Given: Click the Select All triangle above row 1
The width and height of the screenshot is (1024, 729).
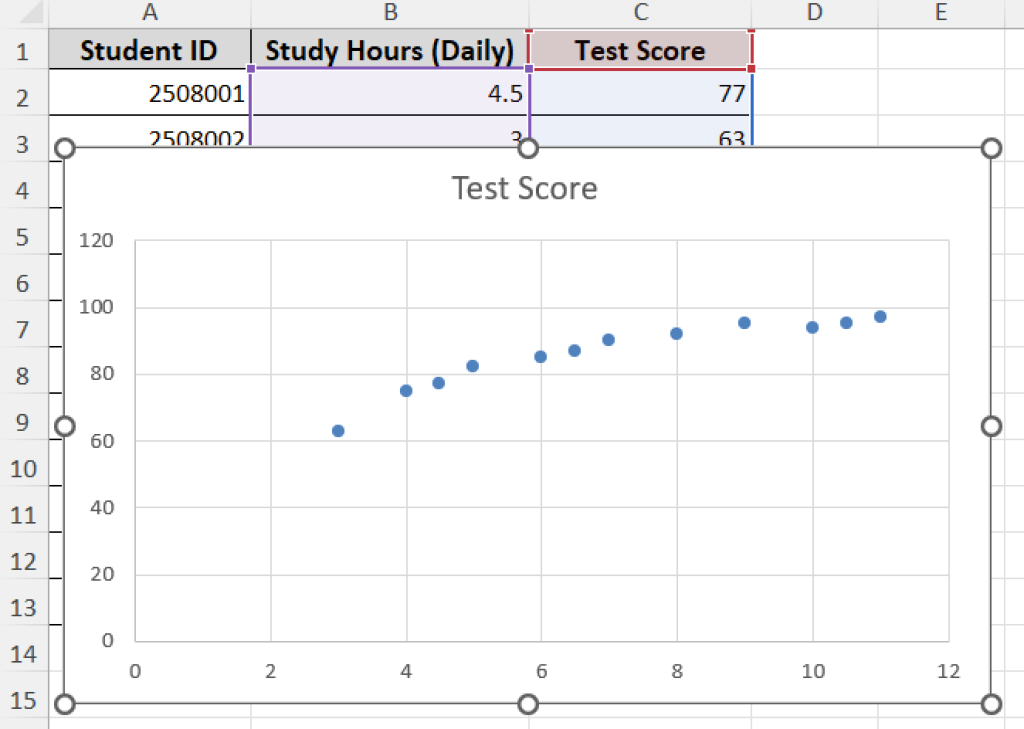Looking at the screenshot, I should click(x=30, y=14).
